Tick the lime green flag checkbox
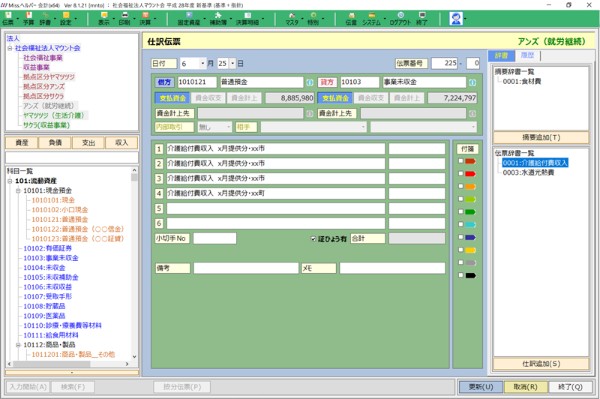 [461, 199]
